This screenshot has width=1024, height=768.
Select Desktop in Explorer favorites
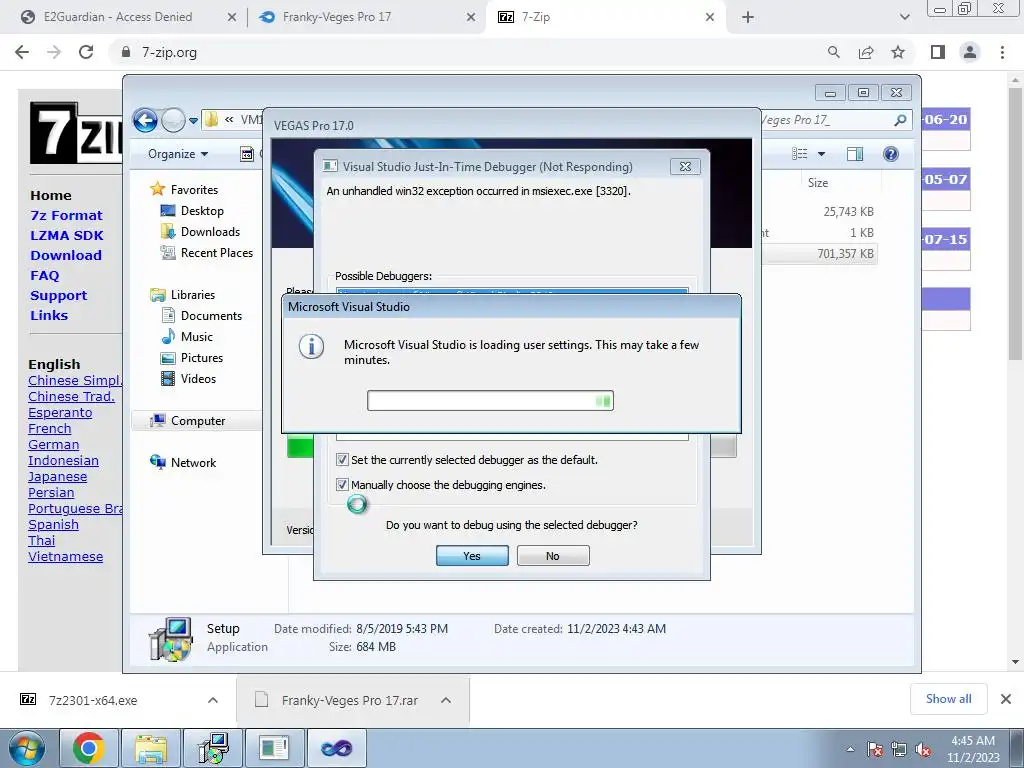click(x=202, y=211)
